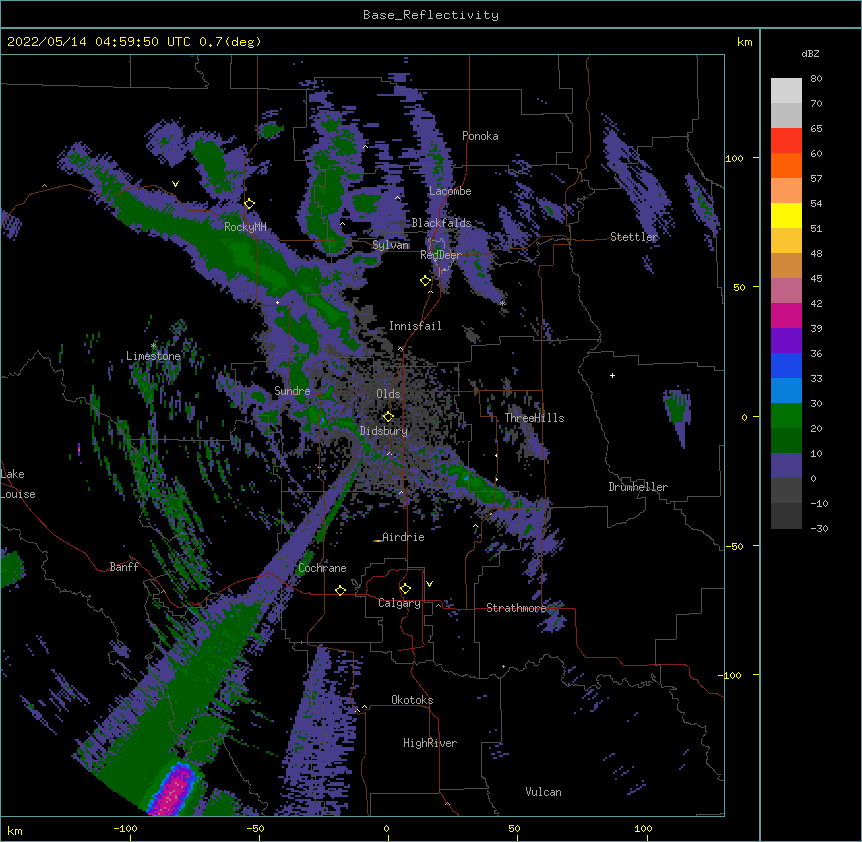Select the Blackfalds label
Image resolution: width=862 pixels, height=842 pixels.
pyautogui.click(x=441, y=223)
